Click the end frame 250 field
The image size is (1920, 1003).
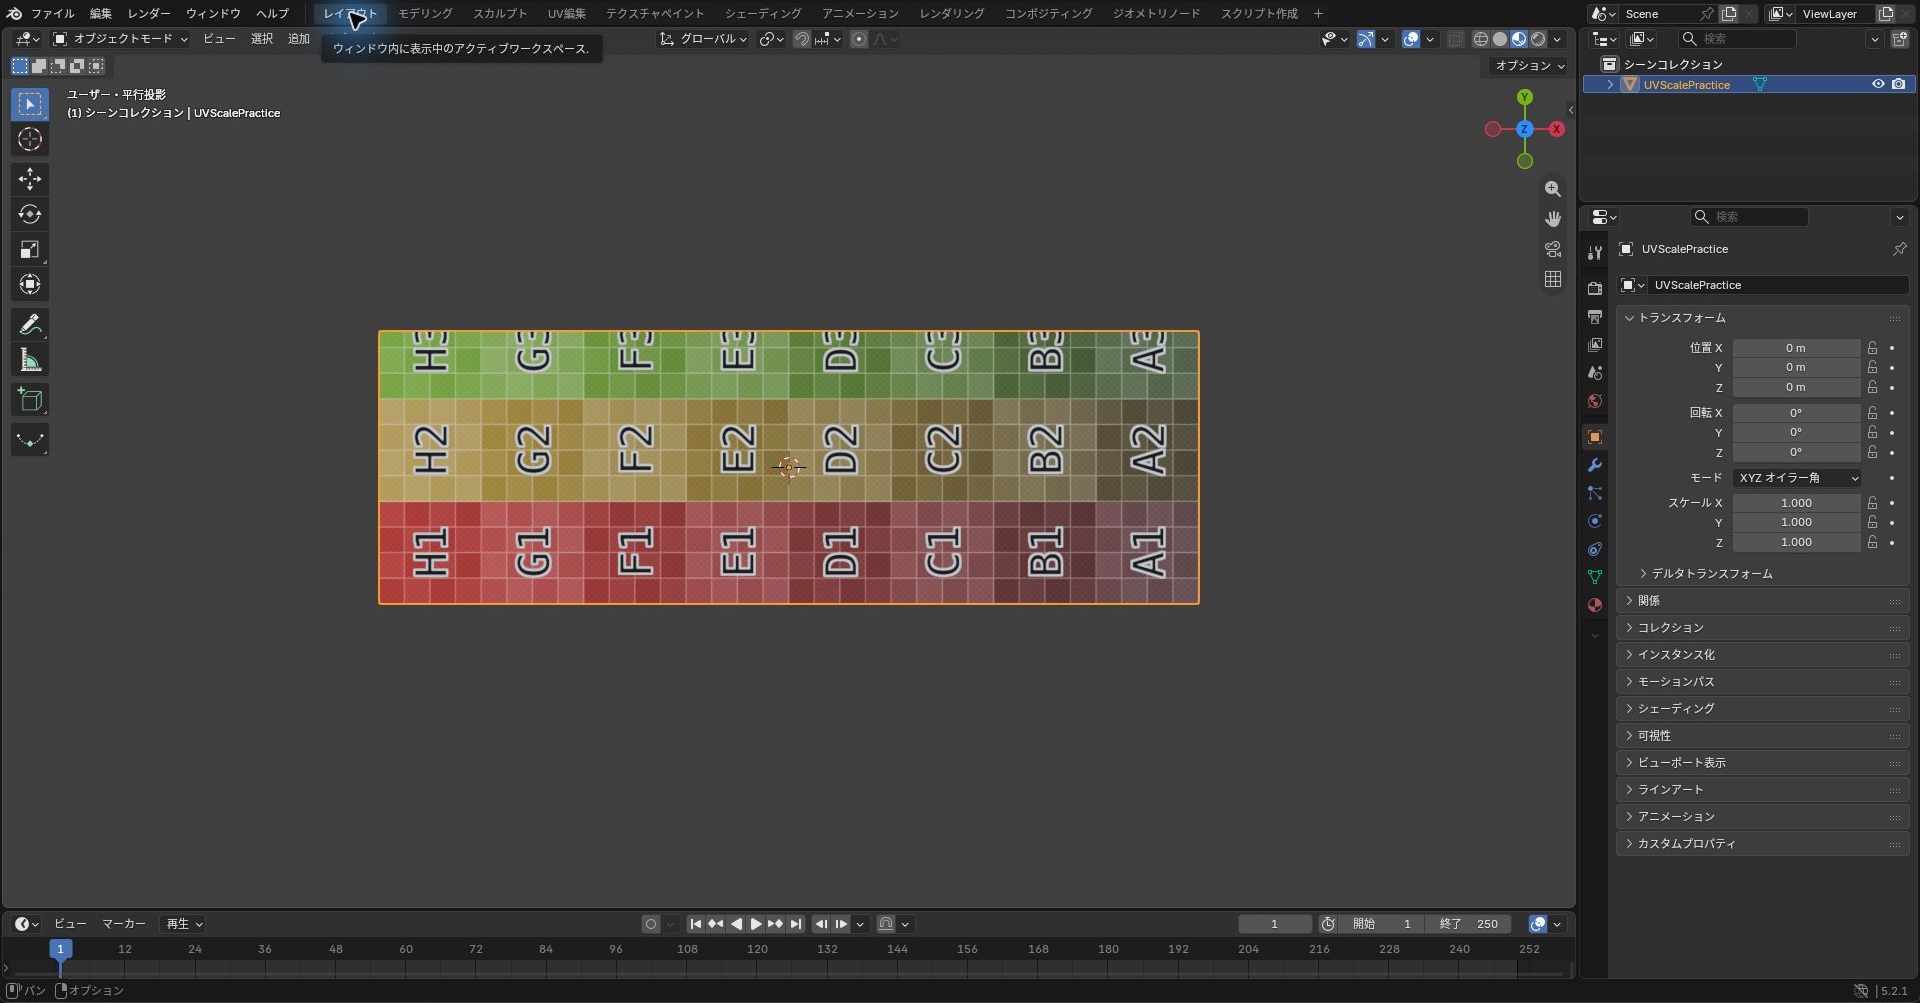(x=1468, y=924)
